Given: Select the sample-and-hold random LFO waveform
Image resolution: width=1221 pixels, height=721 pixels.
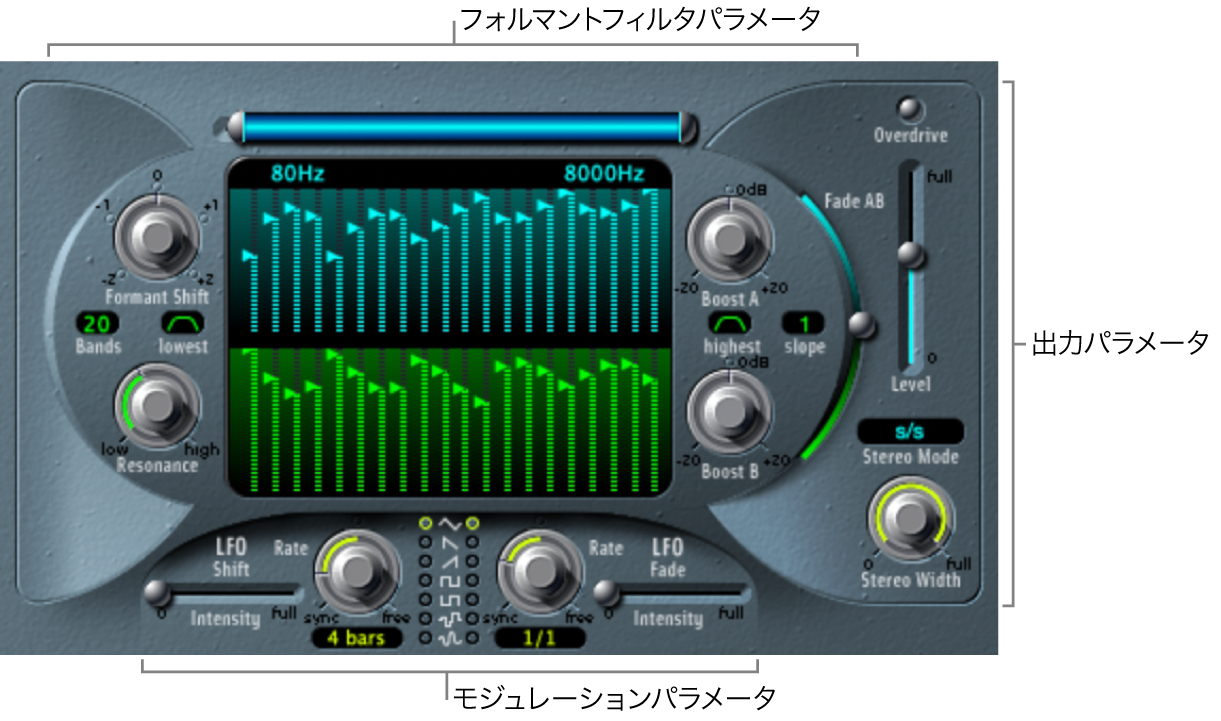Looking at the screenshot, I should click(x=424, y=617).
